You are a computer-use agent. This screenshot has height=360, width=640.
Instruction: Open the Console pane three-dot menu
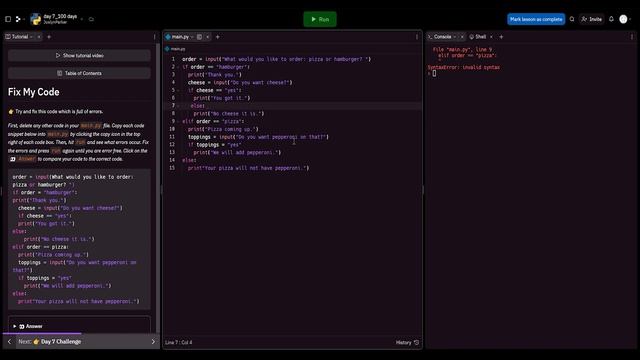coord(632,37)
